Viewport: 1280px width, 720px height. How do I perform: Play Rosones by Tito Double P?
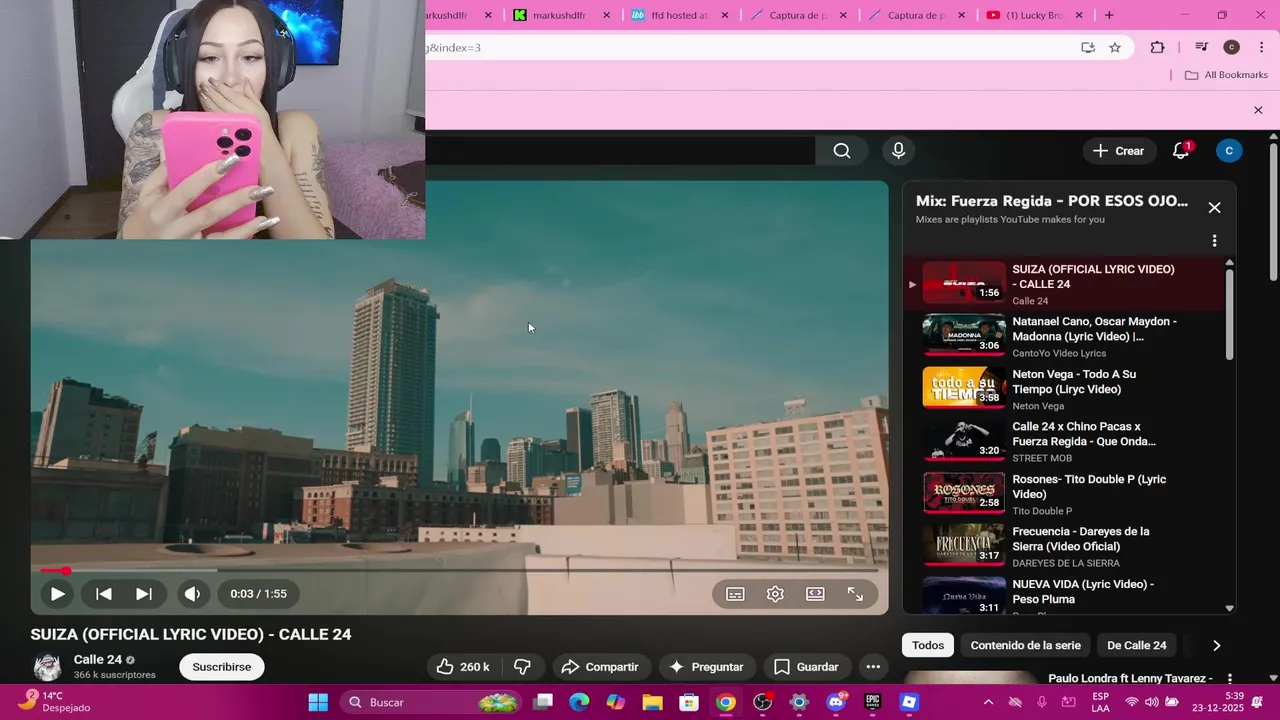[1064, 494]
